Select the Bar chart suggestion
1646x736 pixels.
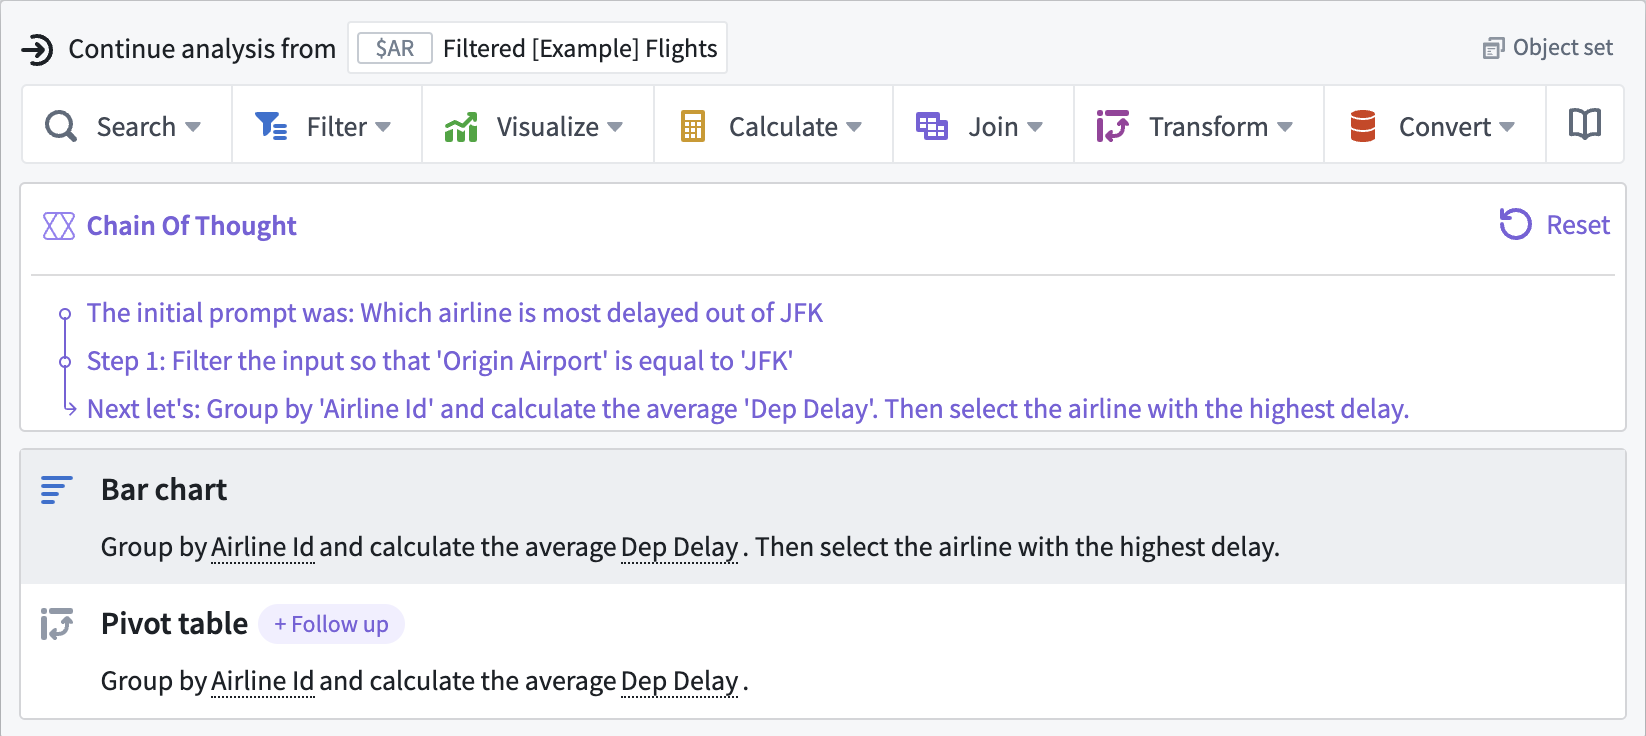point(823,517)
